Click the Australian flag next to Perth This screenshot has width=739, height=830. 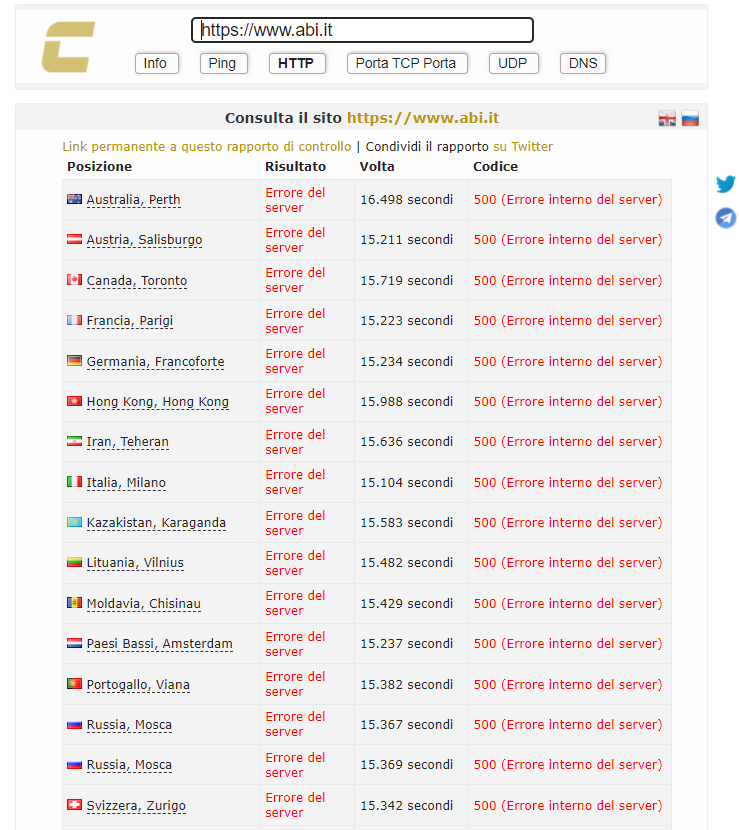[x=74, y=199]
